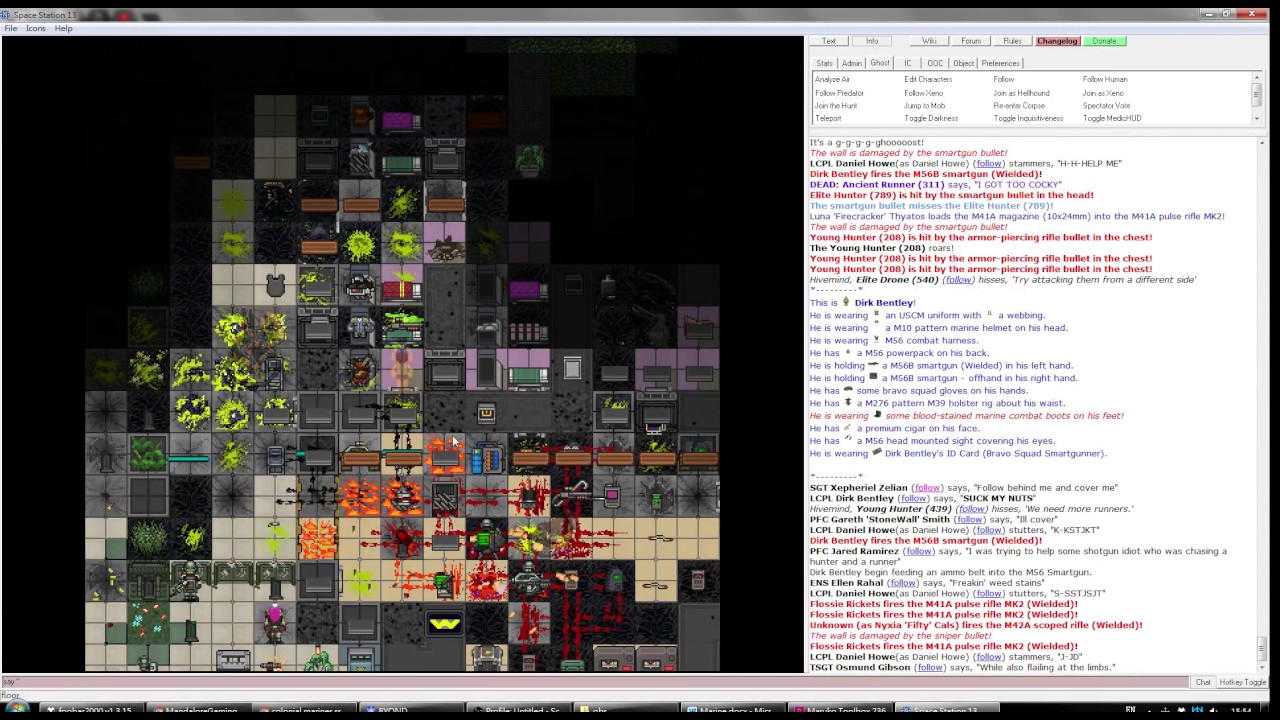The width and height of the screenshot is (1280, 720).
Task: Click the yellow W warning sign tile
Action: (x=445, y=624)
